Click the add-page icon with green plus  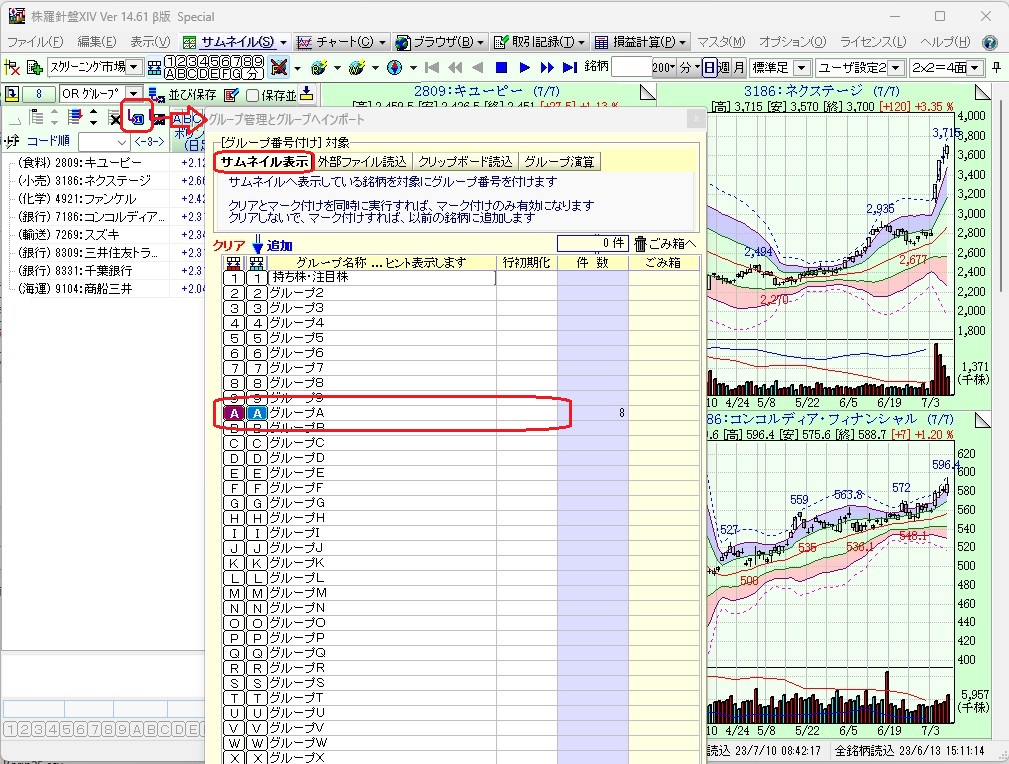35,67
